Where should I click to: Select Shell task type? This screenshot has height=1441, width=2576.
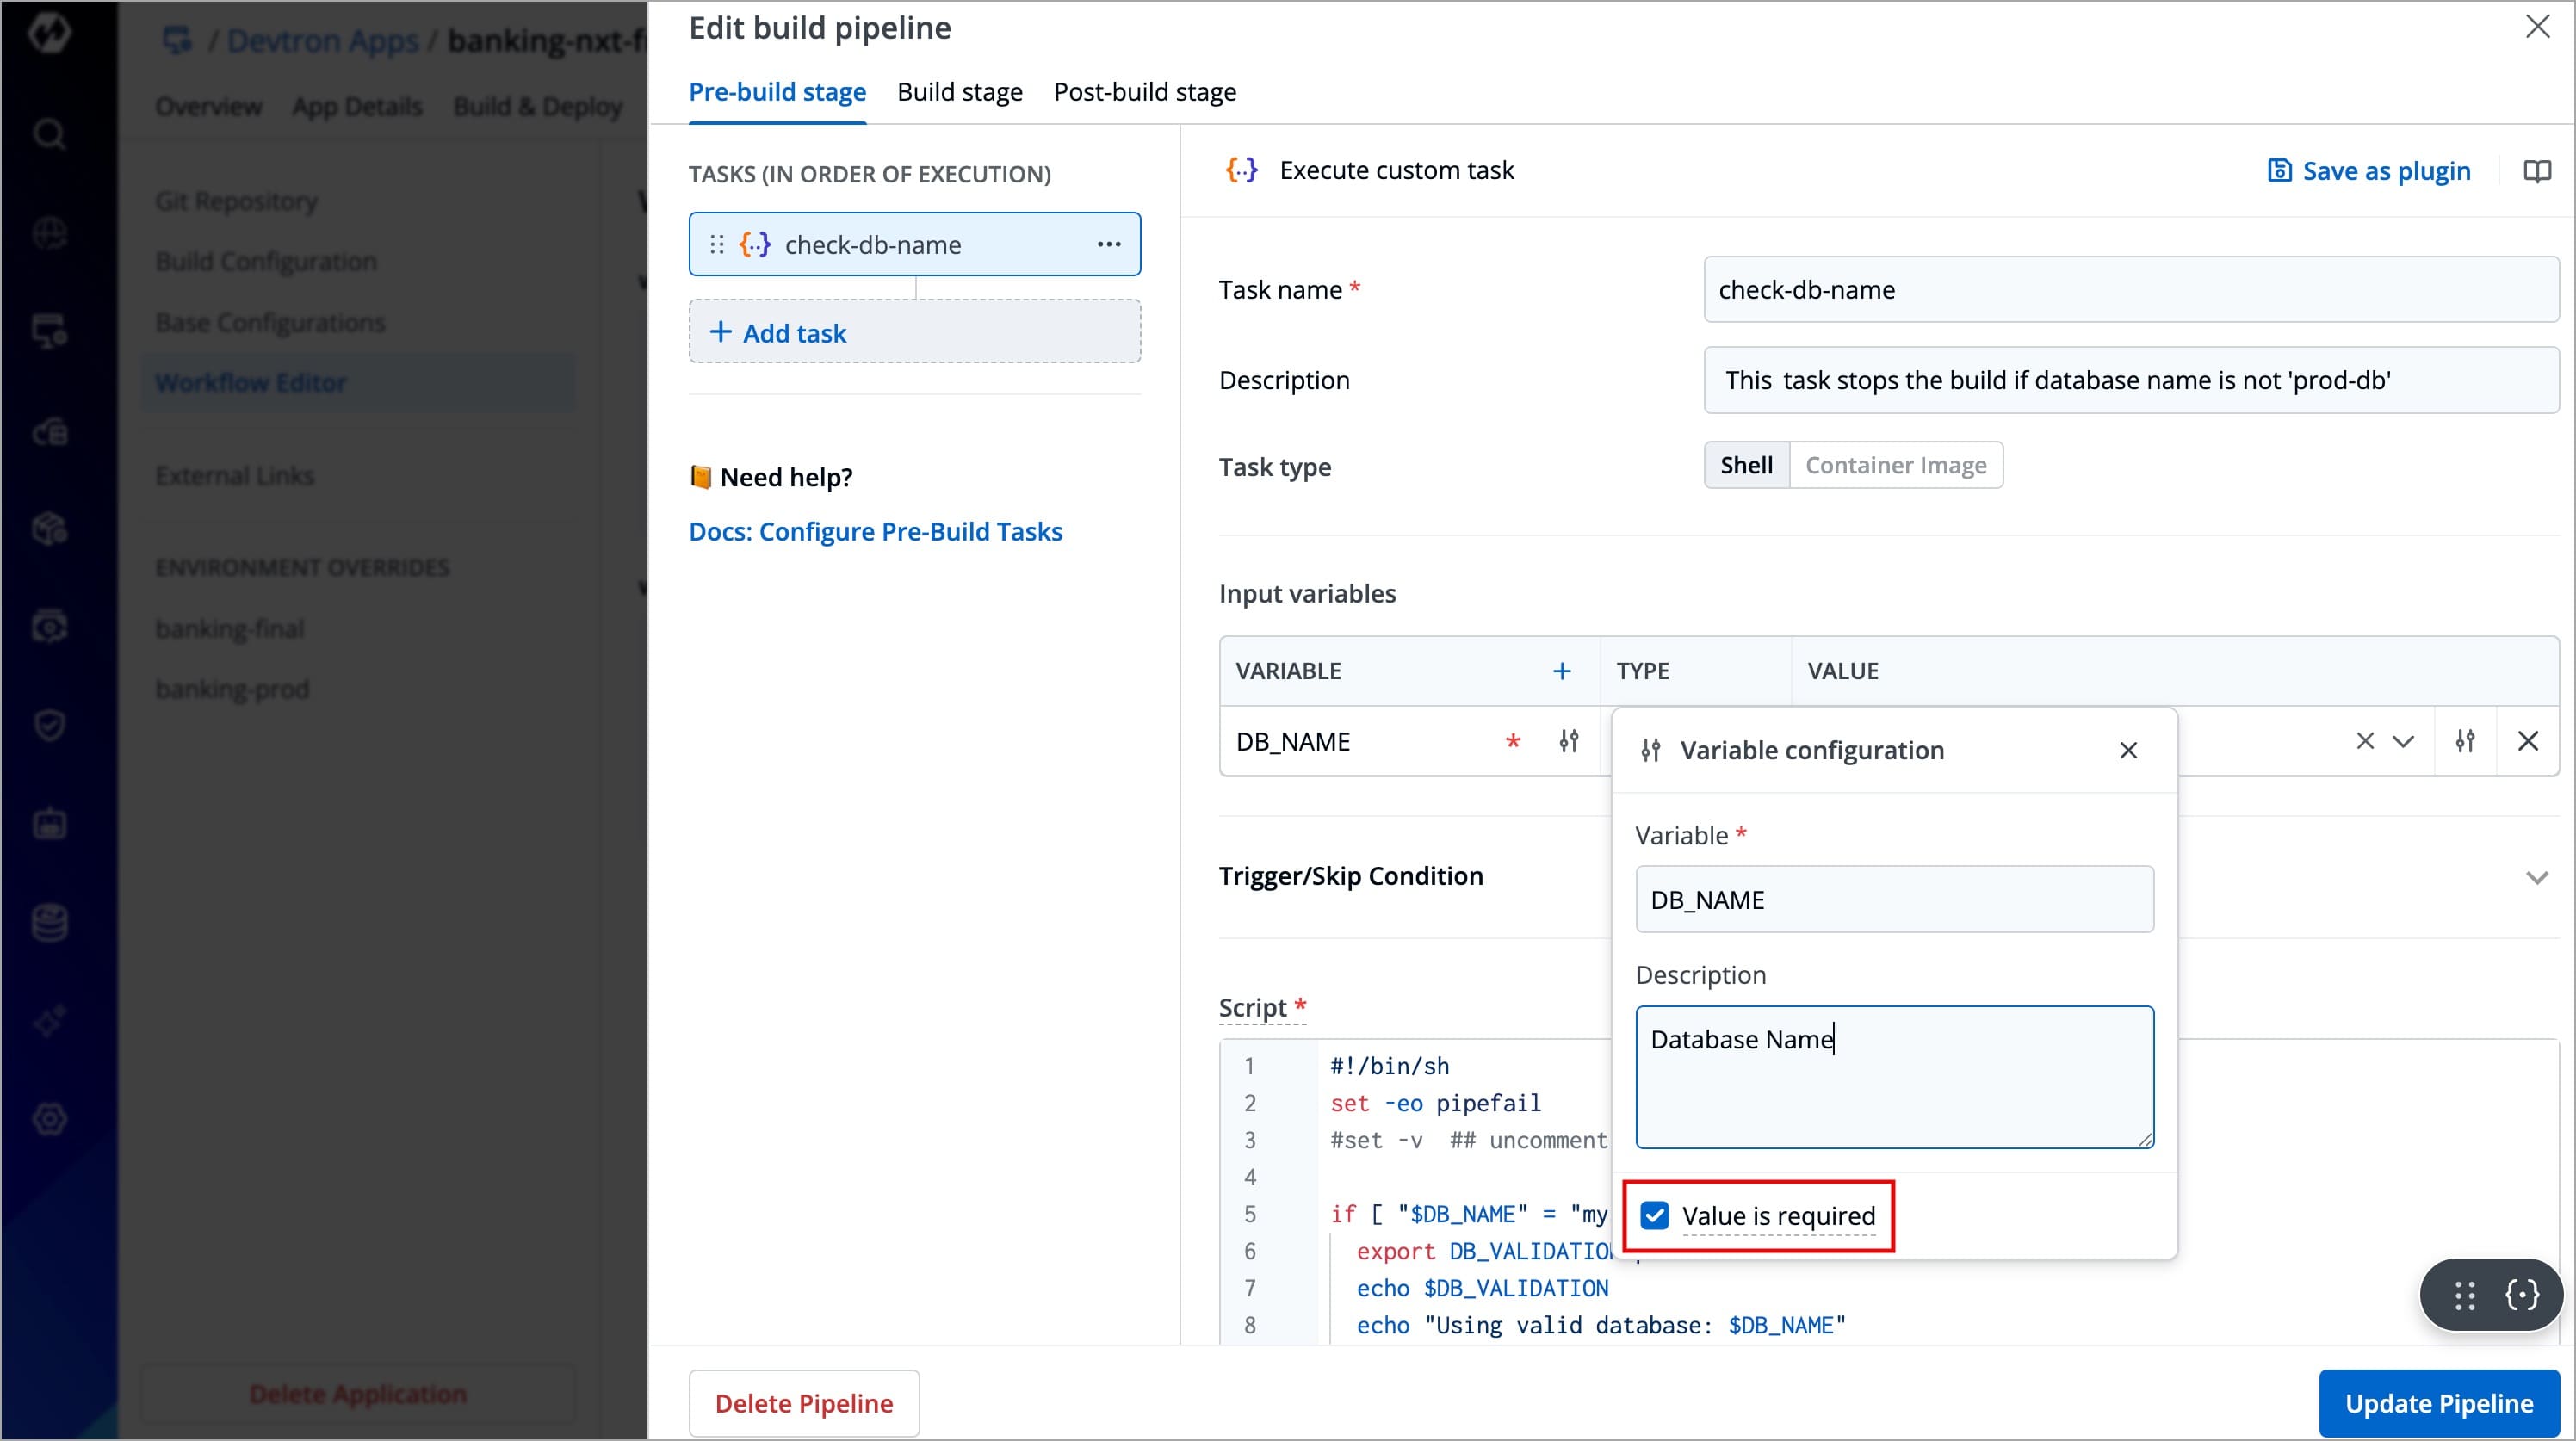tap(1746, 465)
